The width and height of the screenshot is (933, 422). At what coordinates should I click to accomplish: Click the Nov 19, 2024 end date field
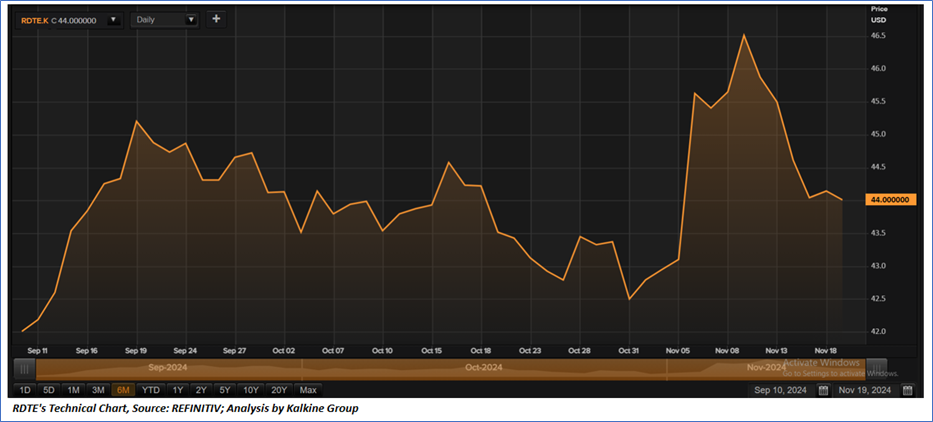click(x=865, y=390)
